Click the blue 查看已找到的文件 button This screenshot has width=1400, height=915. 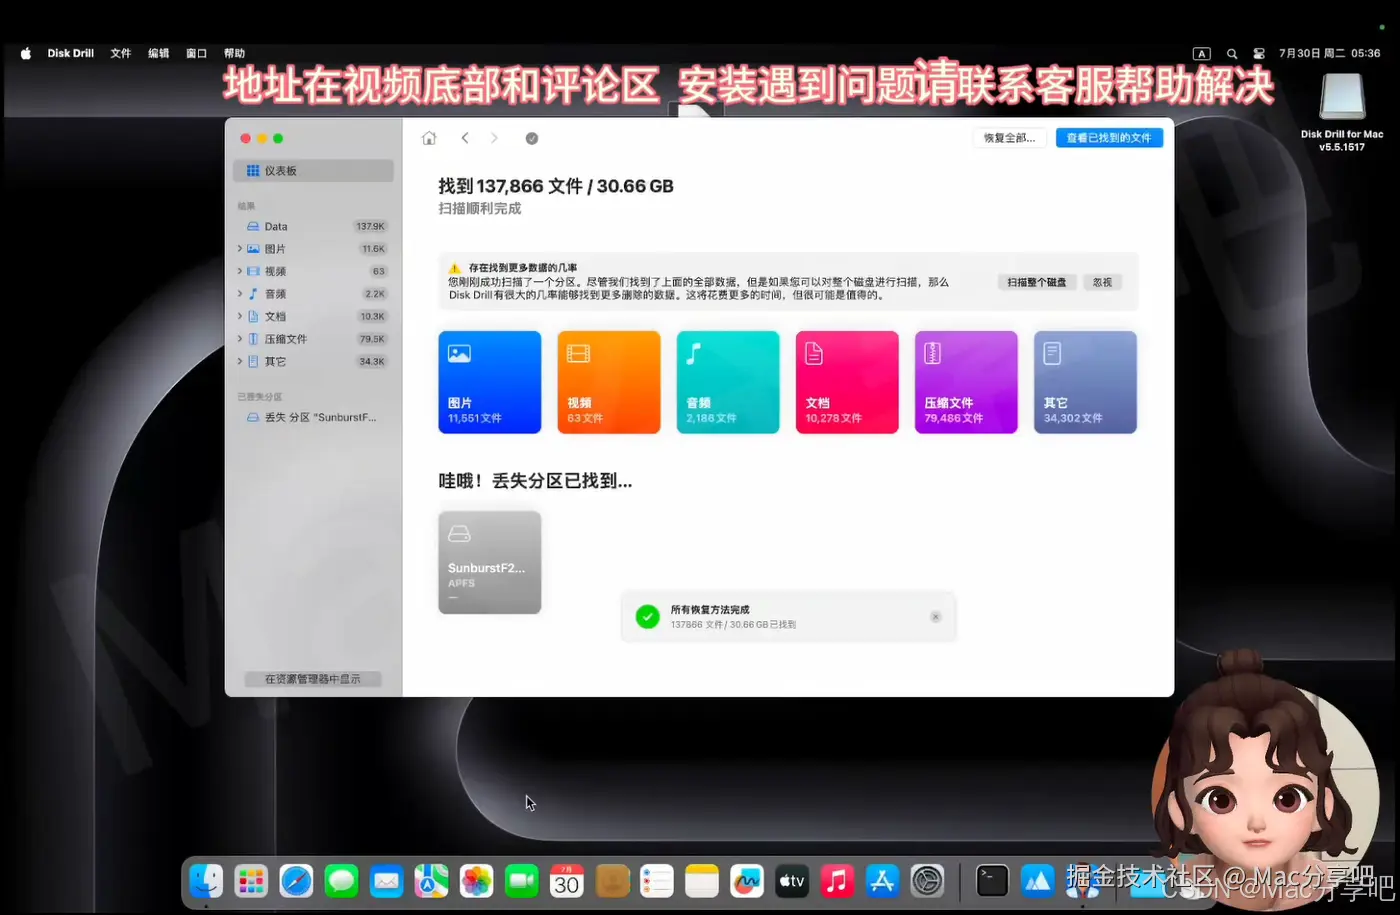1109,137
